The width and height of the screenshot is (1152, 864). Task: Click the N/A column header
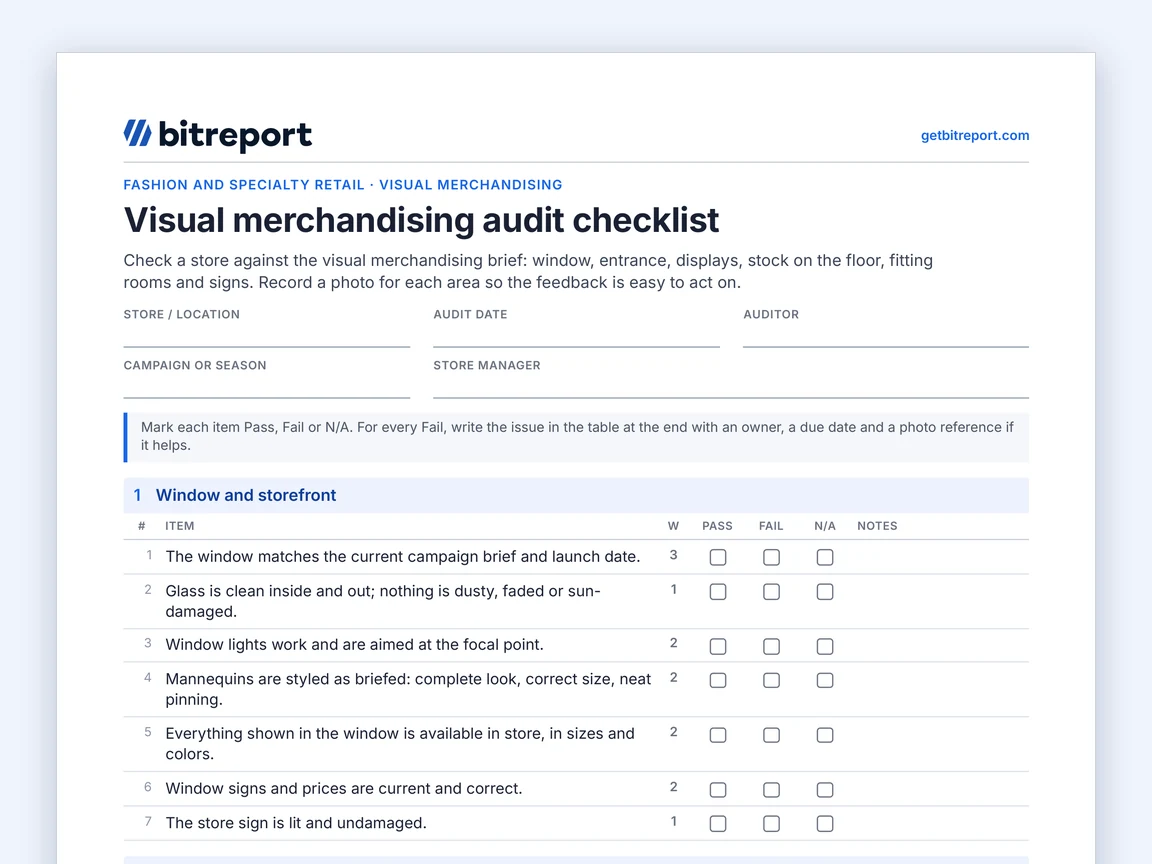coord(824,526)
